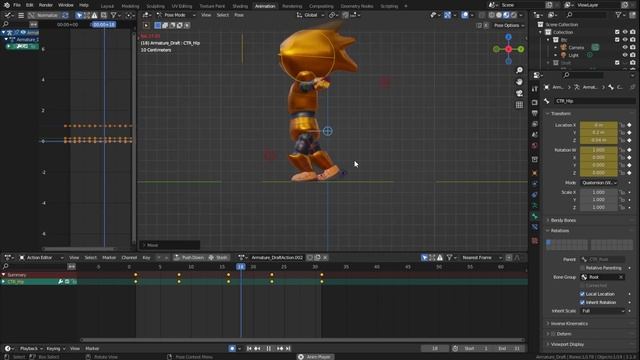Jump to previous keyframe button
Viewport: 640px width, 360px height.
(x=258, y=349)
